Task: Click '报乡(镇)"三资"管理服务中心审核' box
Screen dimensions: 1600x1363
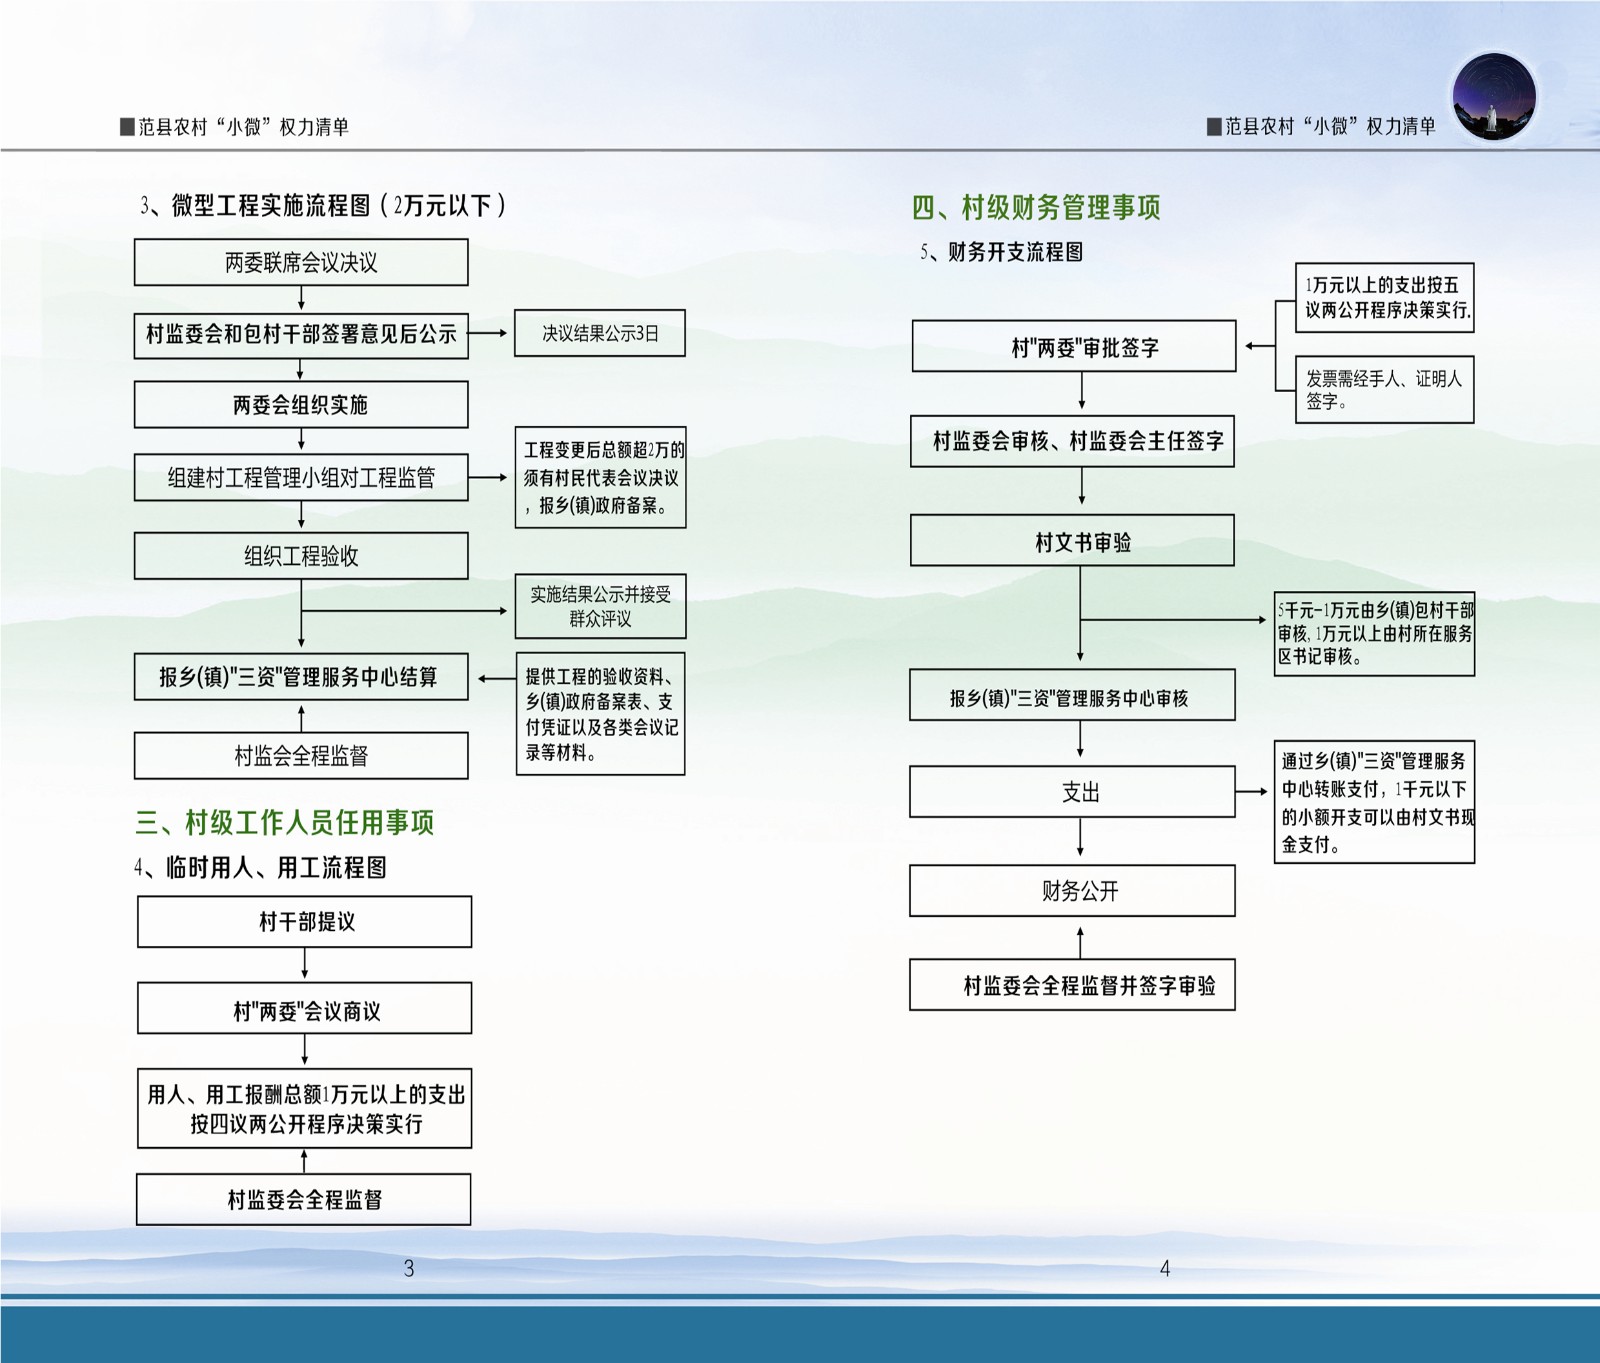Action: (1072, 695)
